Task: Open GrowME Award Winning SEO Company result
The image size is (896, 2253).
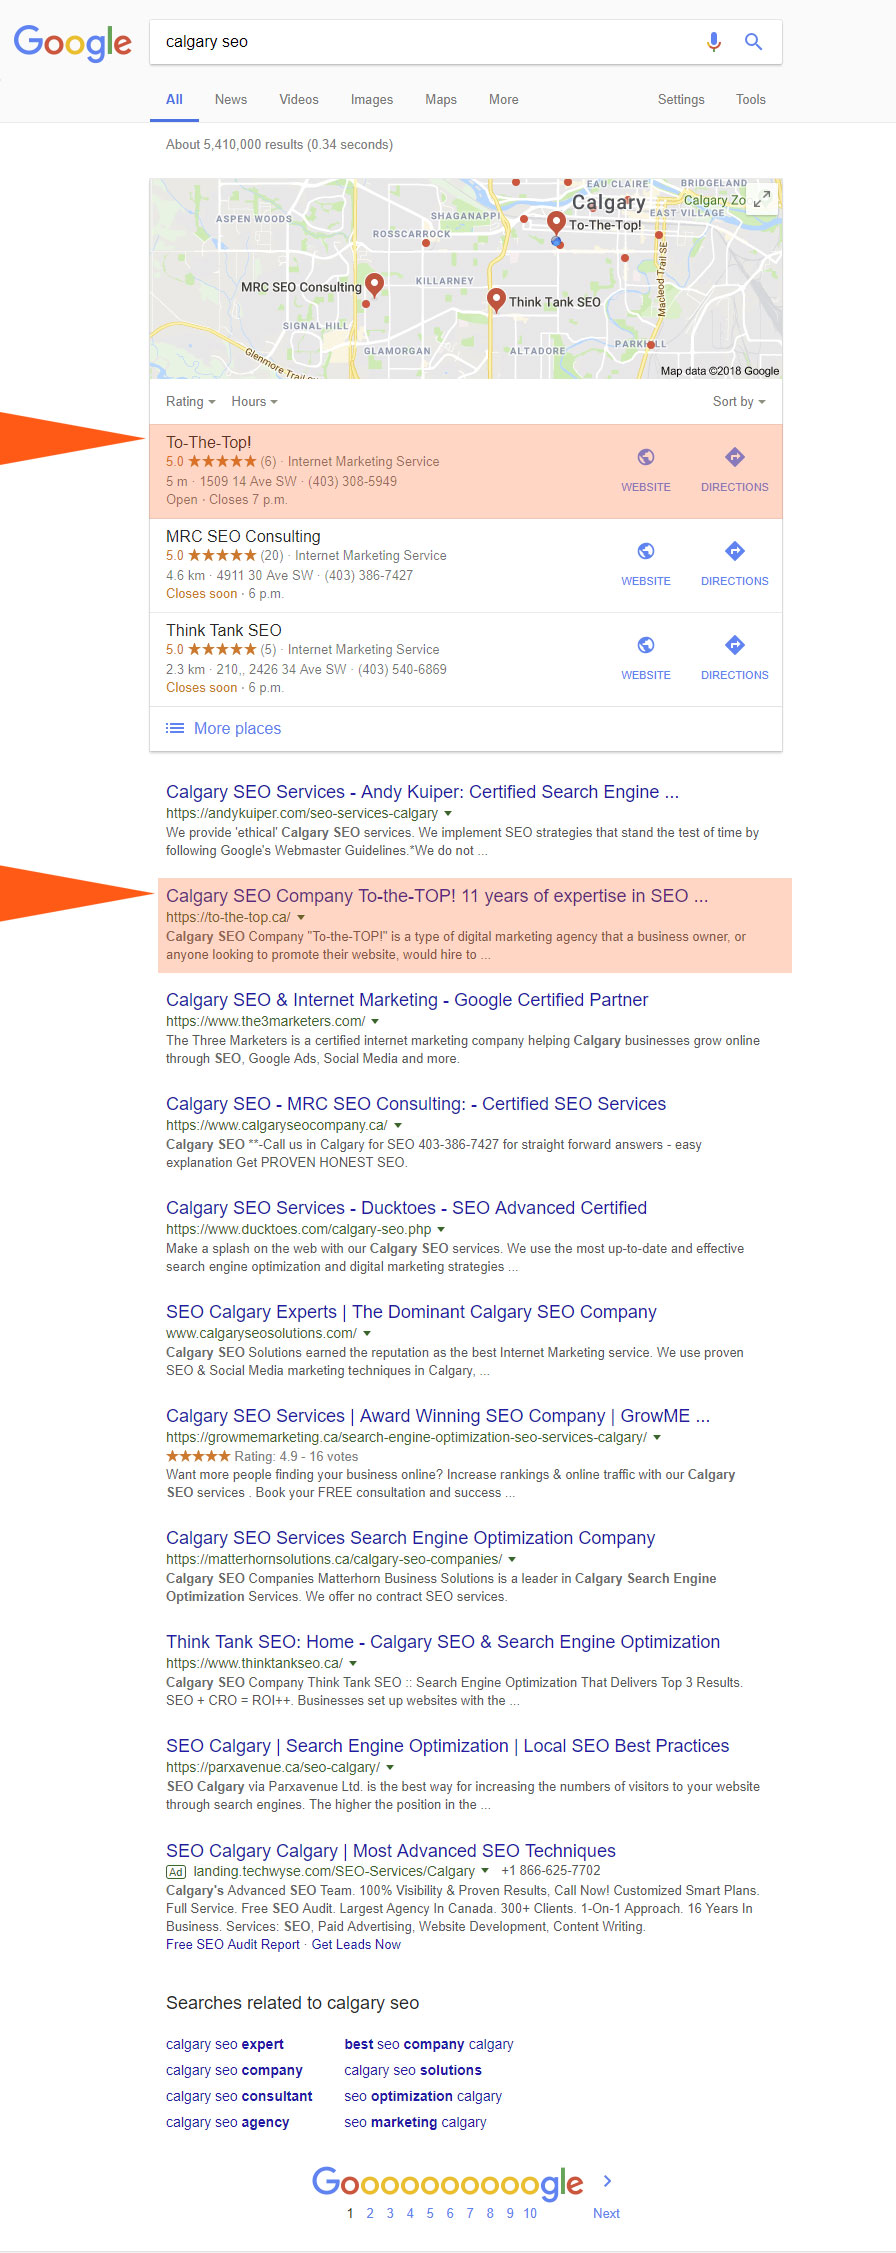Action: [x=438, y=1416]
